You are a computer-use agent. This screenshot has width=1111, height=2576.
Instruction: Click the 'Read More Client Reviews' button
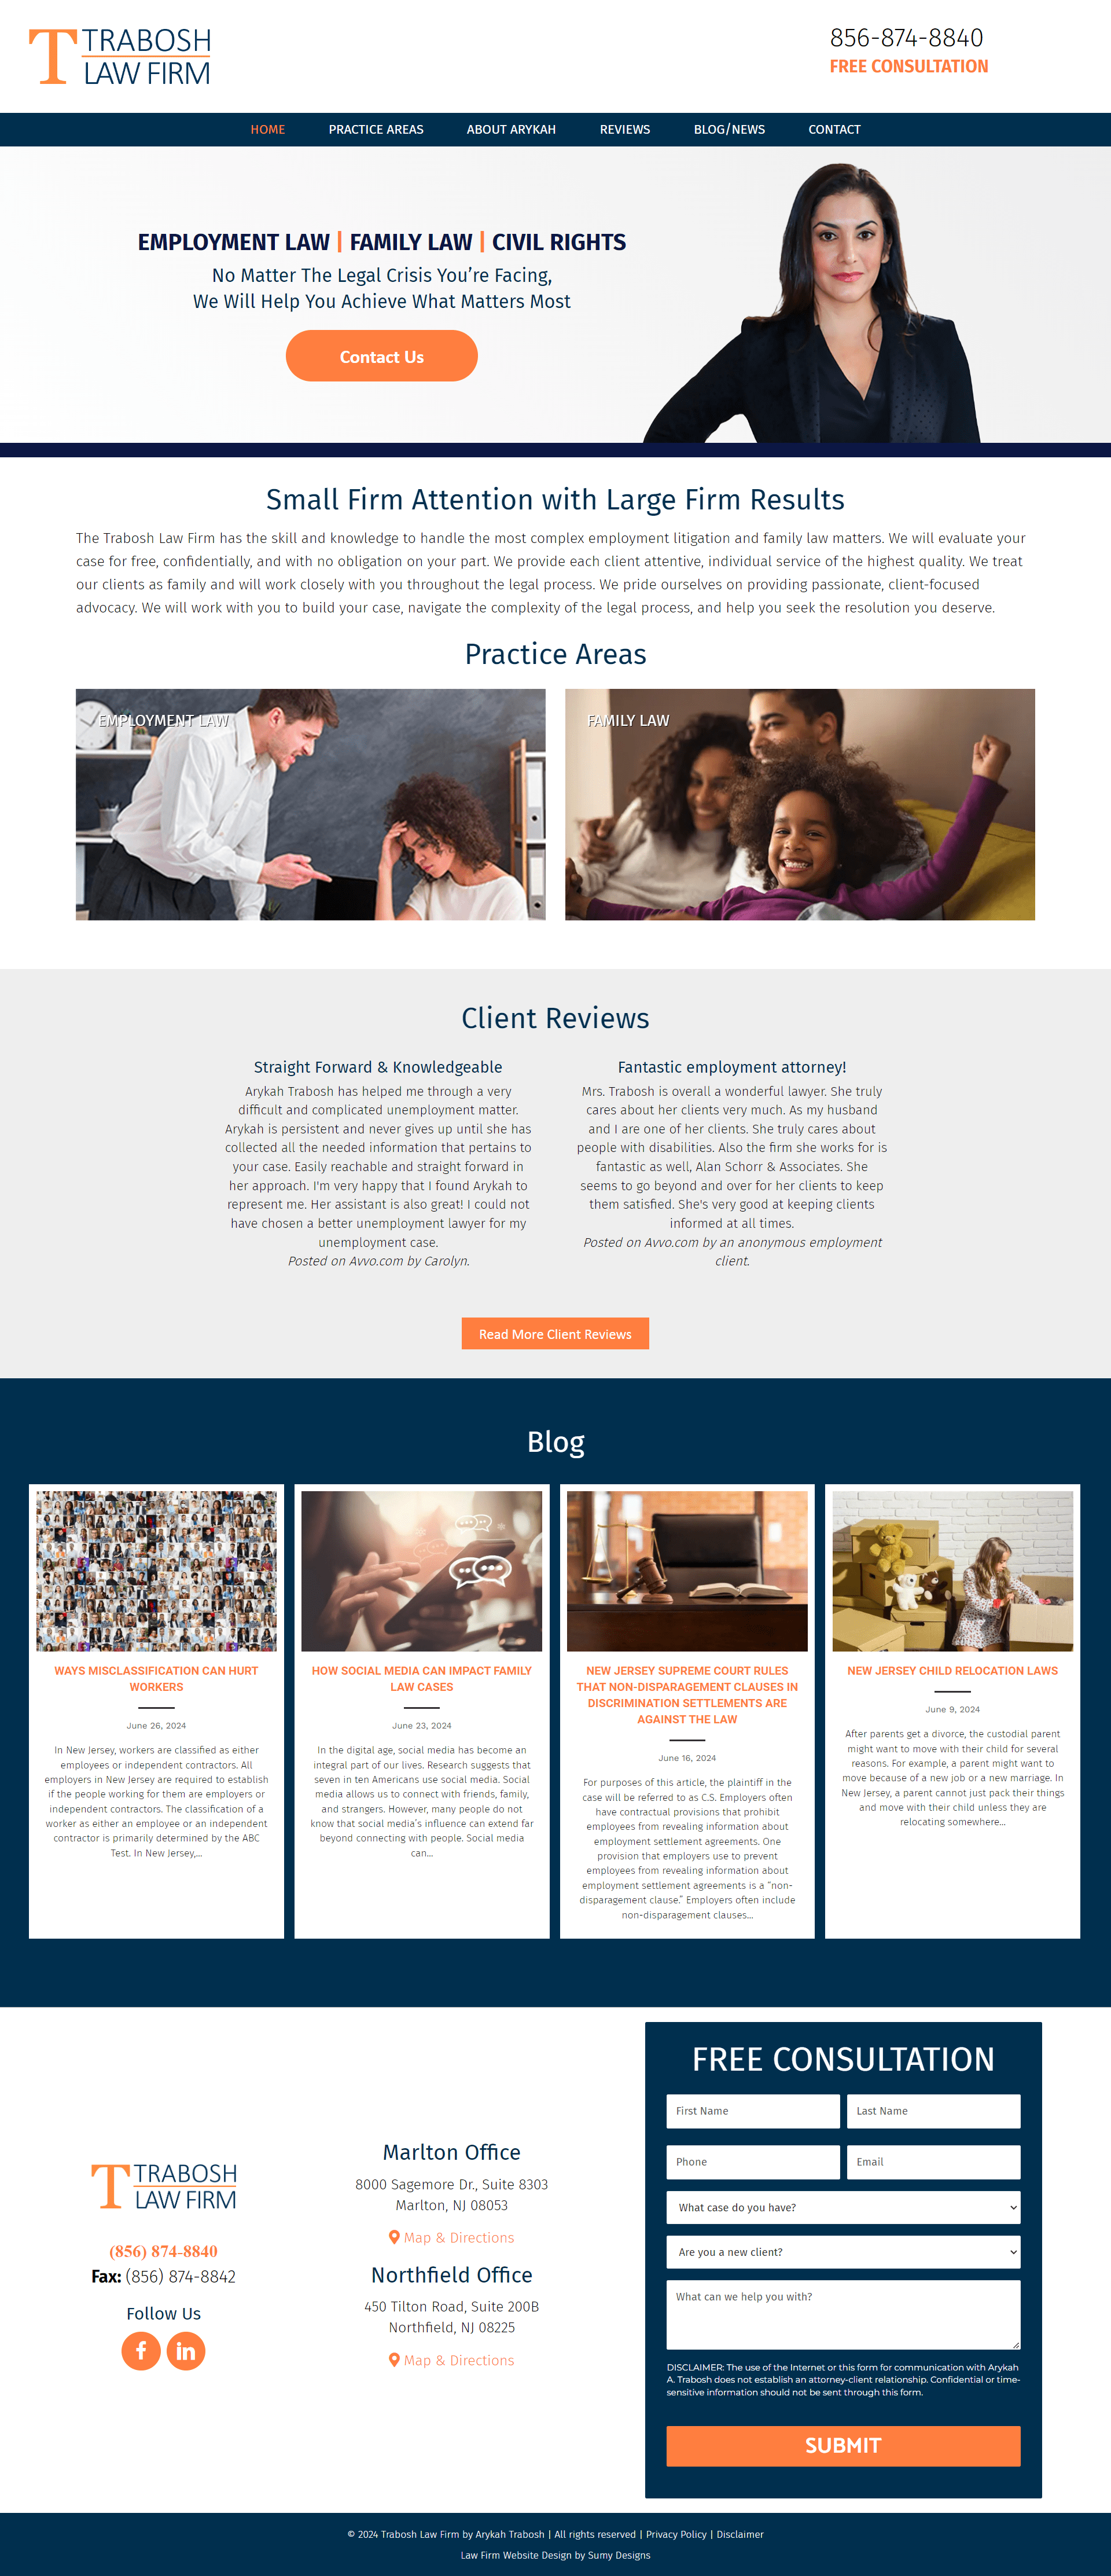click(555, 1333)
